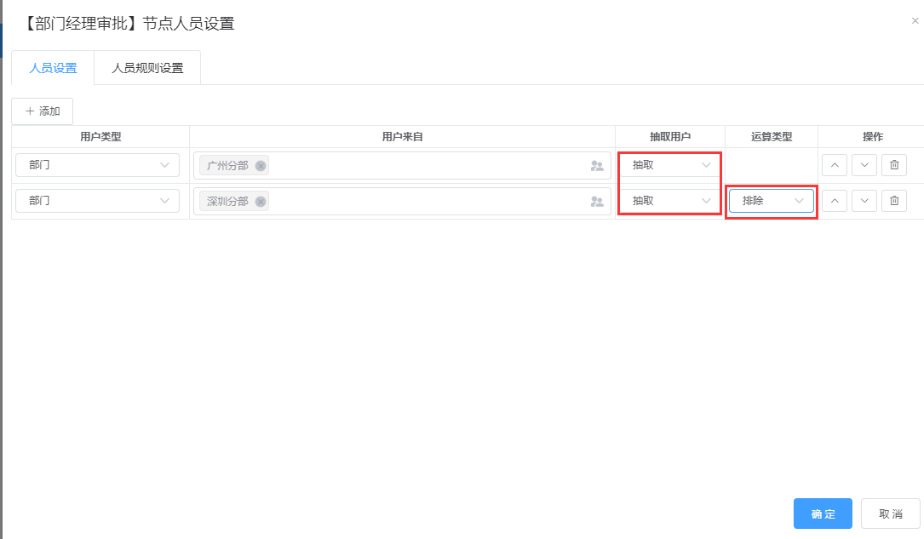Switch to the 人员规则设置 tab

tap(147, 68)
